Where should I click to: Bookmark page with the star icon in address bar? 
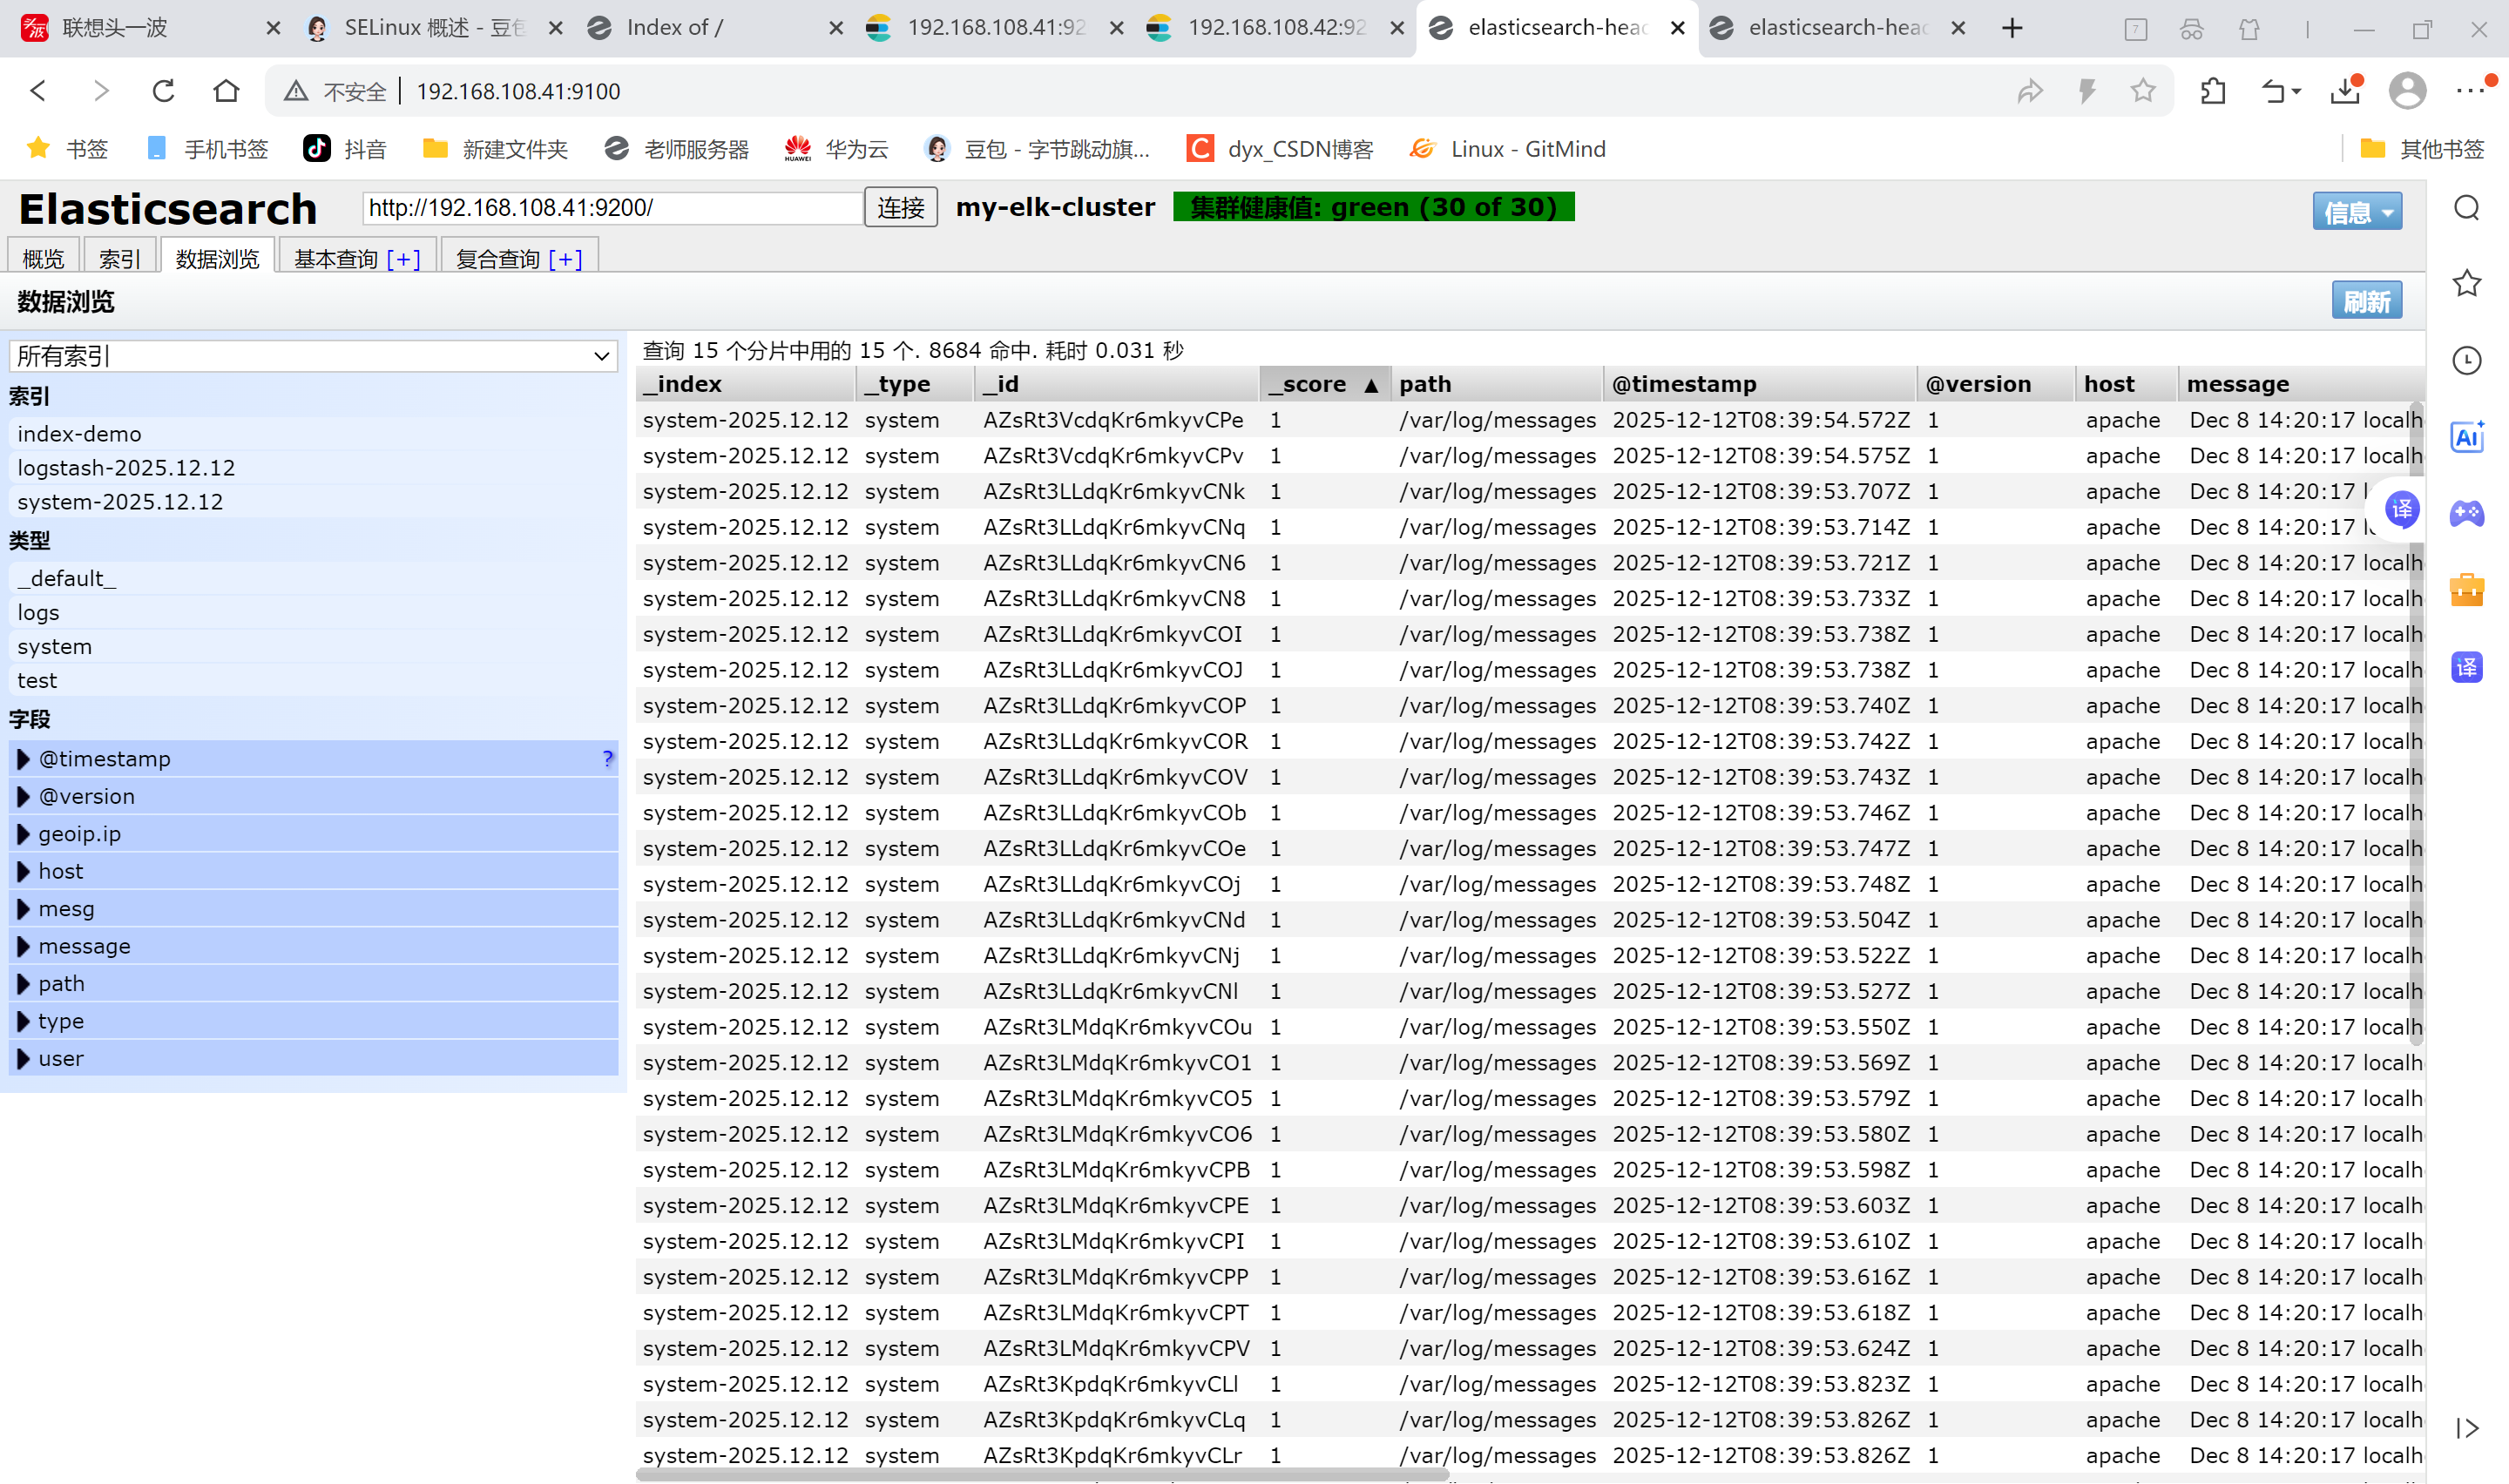2143,91
